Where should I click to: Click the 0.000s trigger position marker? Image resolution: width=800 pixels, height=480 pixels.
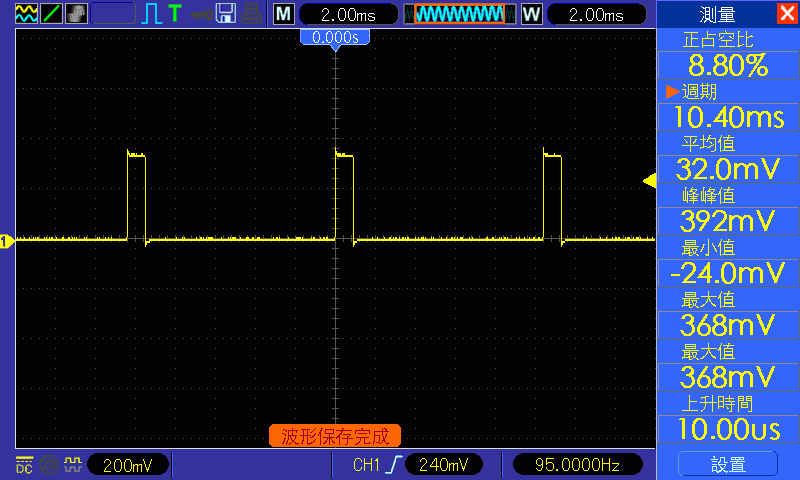335,38
